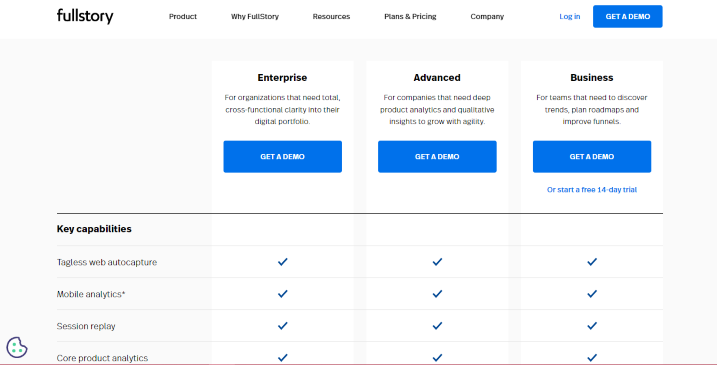Click the Log in link
717x365 pixels.
click(x=570, y=16)
